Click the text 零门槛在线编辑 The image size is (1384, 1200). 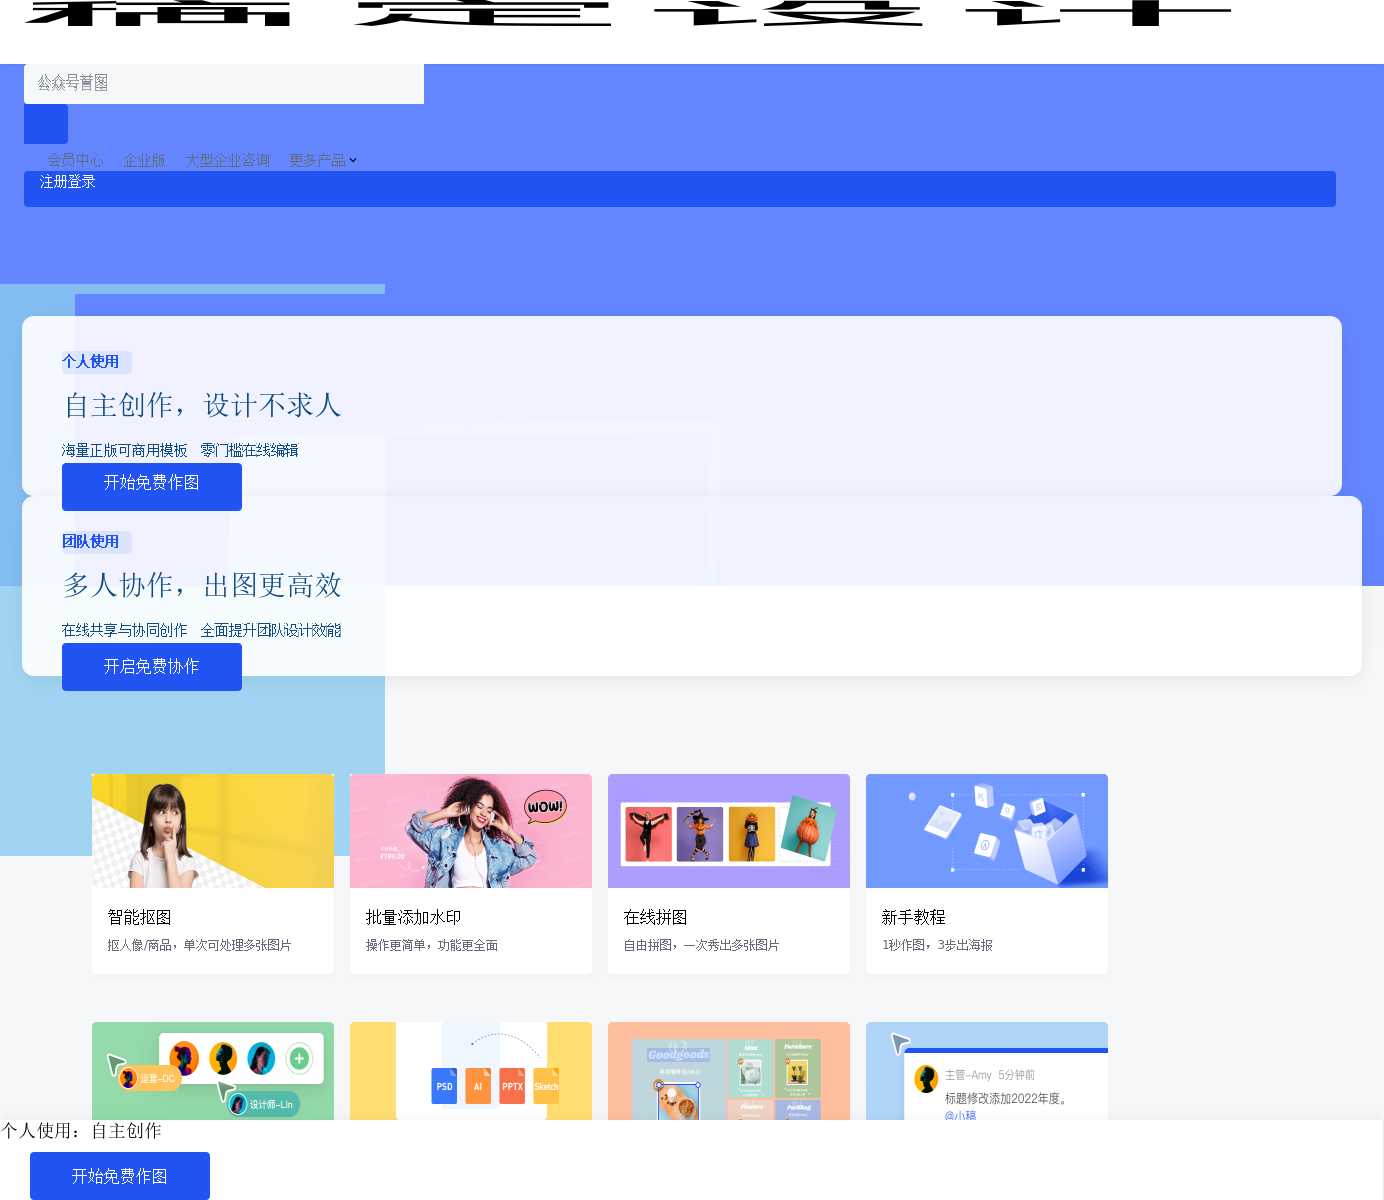click(x=249, y=450)
